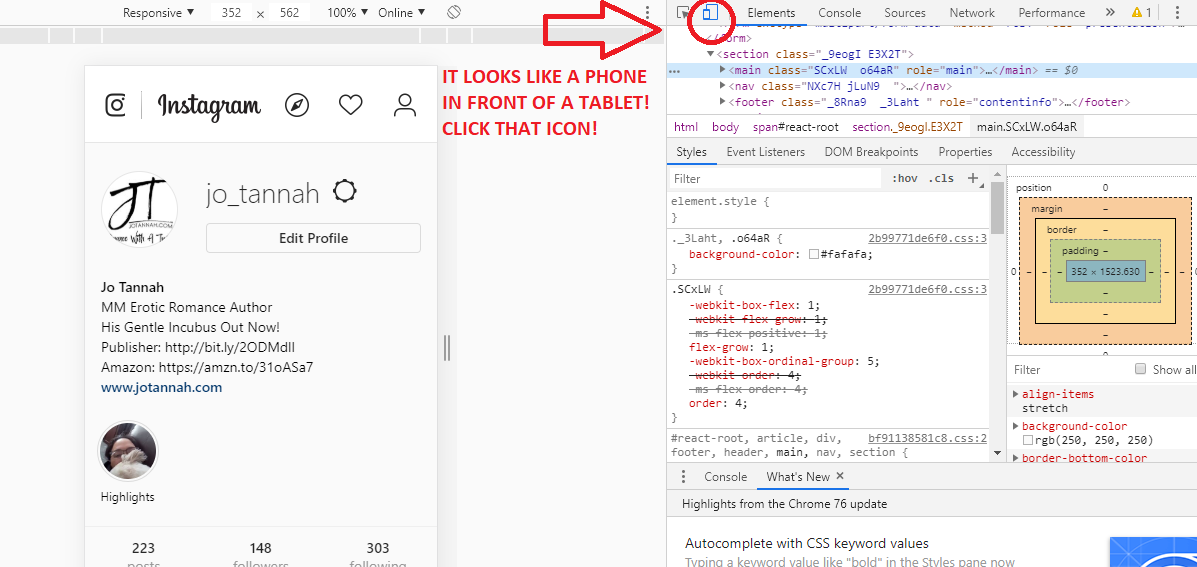Expand border-bottom-color computed property
1197x567 pixels.
coord(1015,458)
